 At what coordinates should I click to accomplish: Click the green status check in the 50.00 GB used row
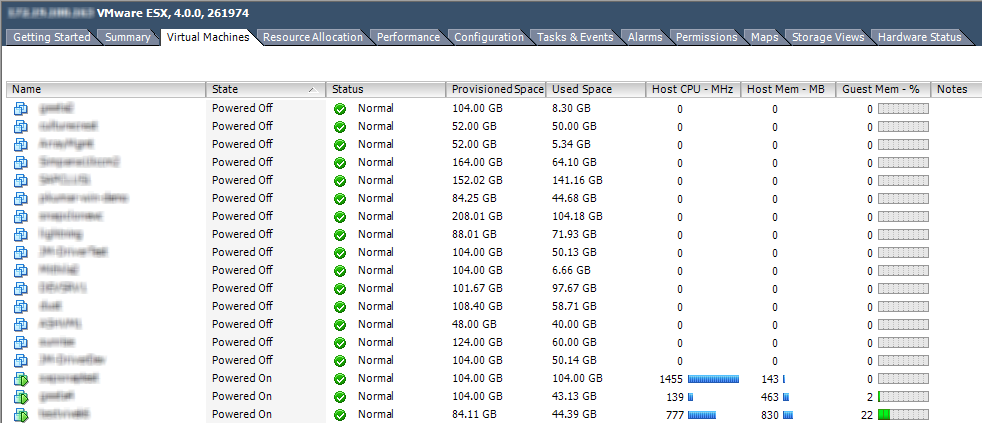340,127
